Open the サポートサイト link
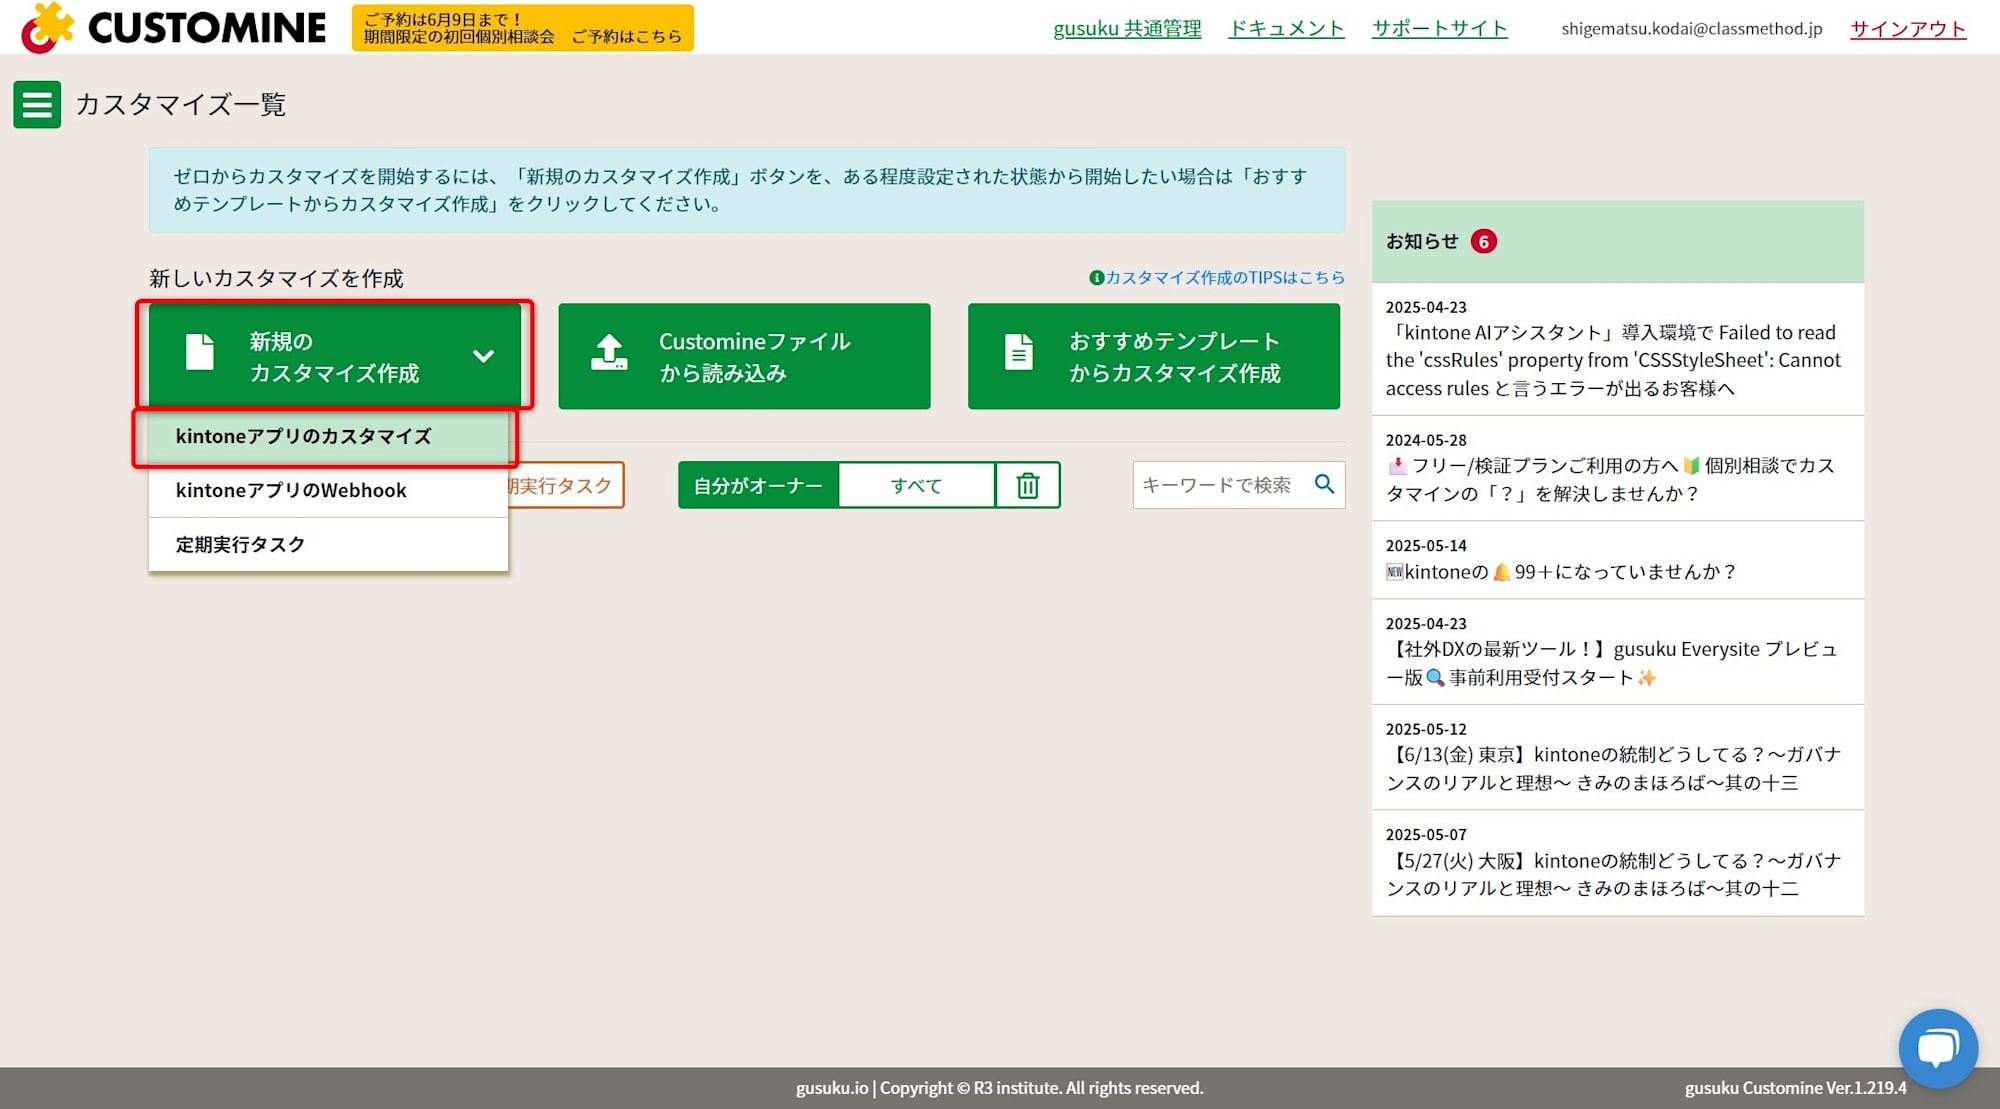The height and width of the screenshot is (1109, 2000). (1440, 28)
